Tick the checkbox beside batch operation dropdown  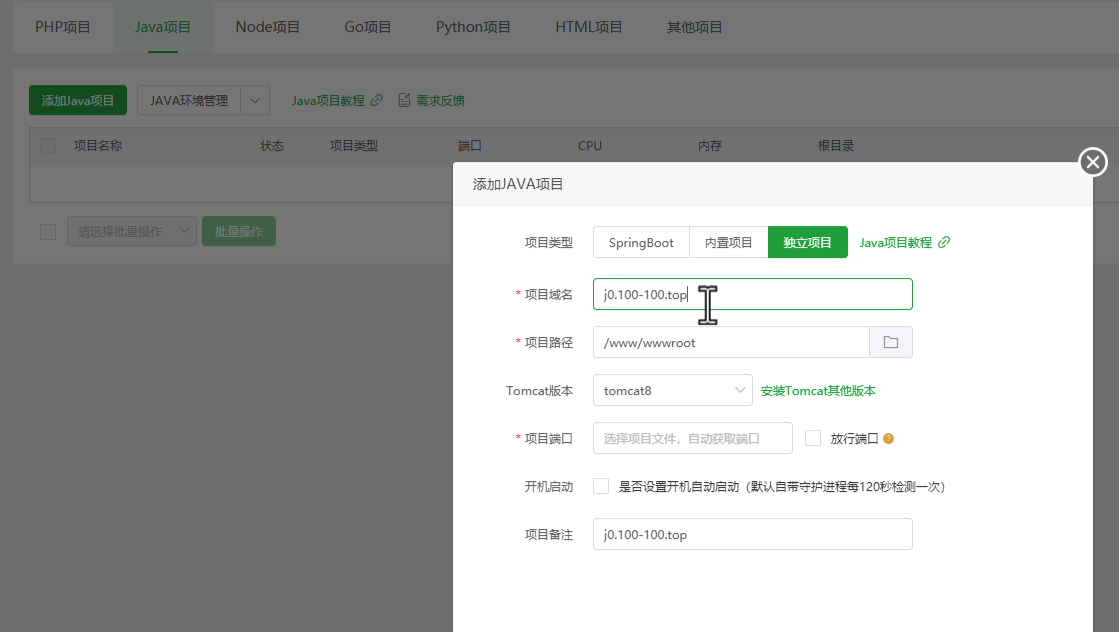[48, 232]
